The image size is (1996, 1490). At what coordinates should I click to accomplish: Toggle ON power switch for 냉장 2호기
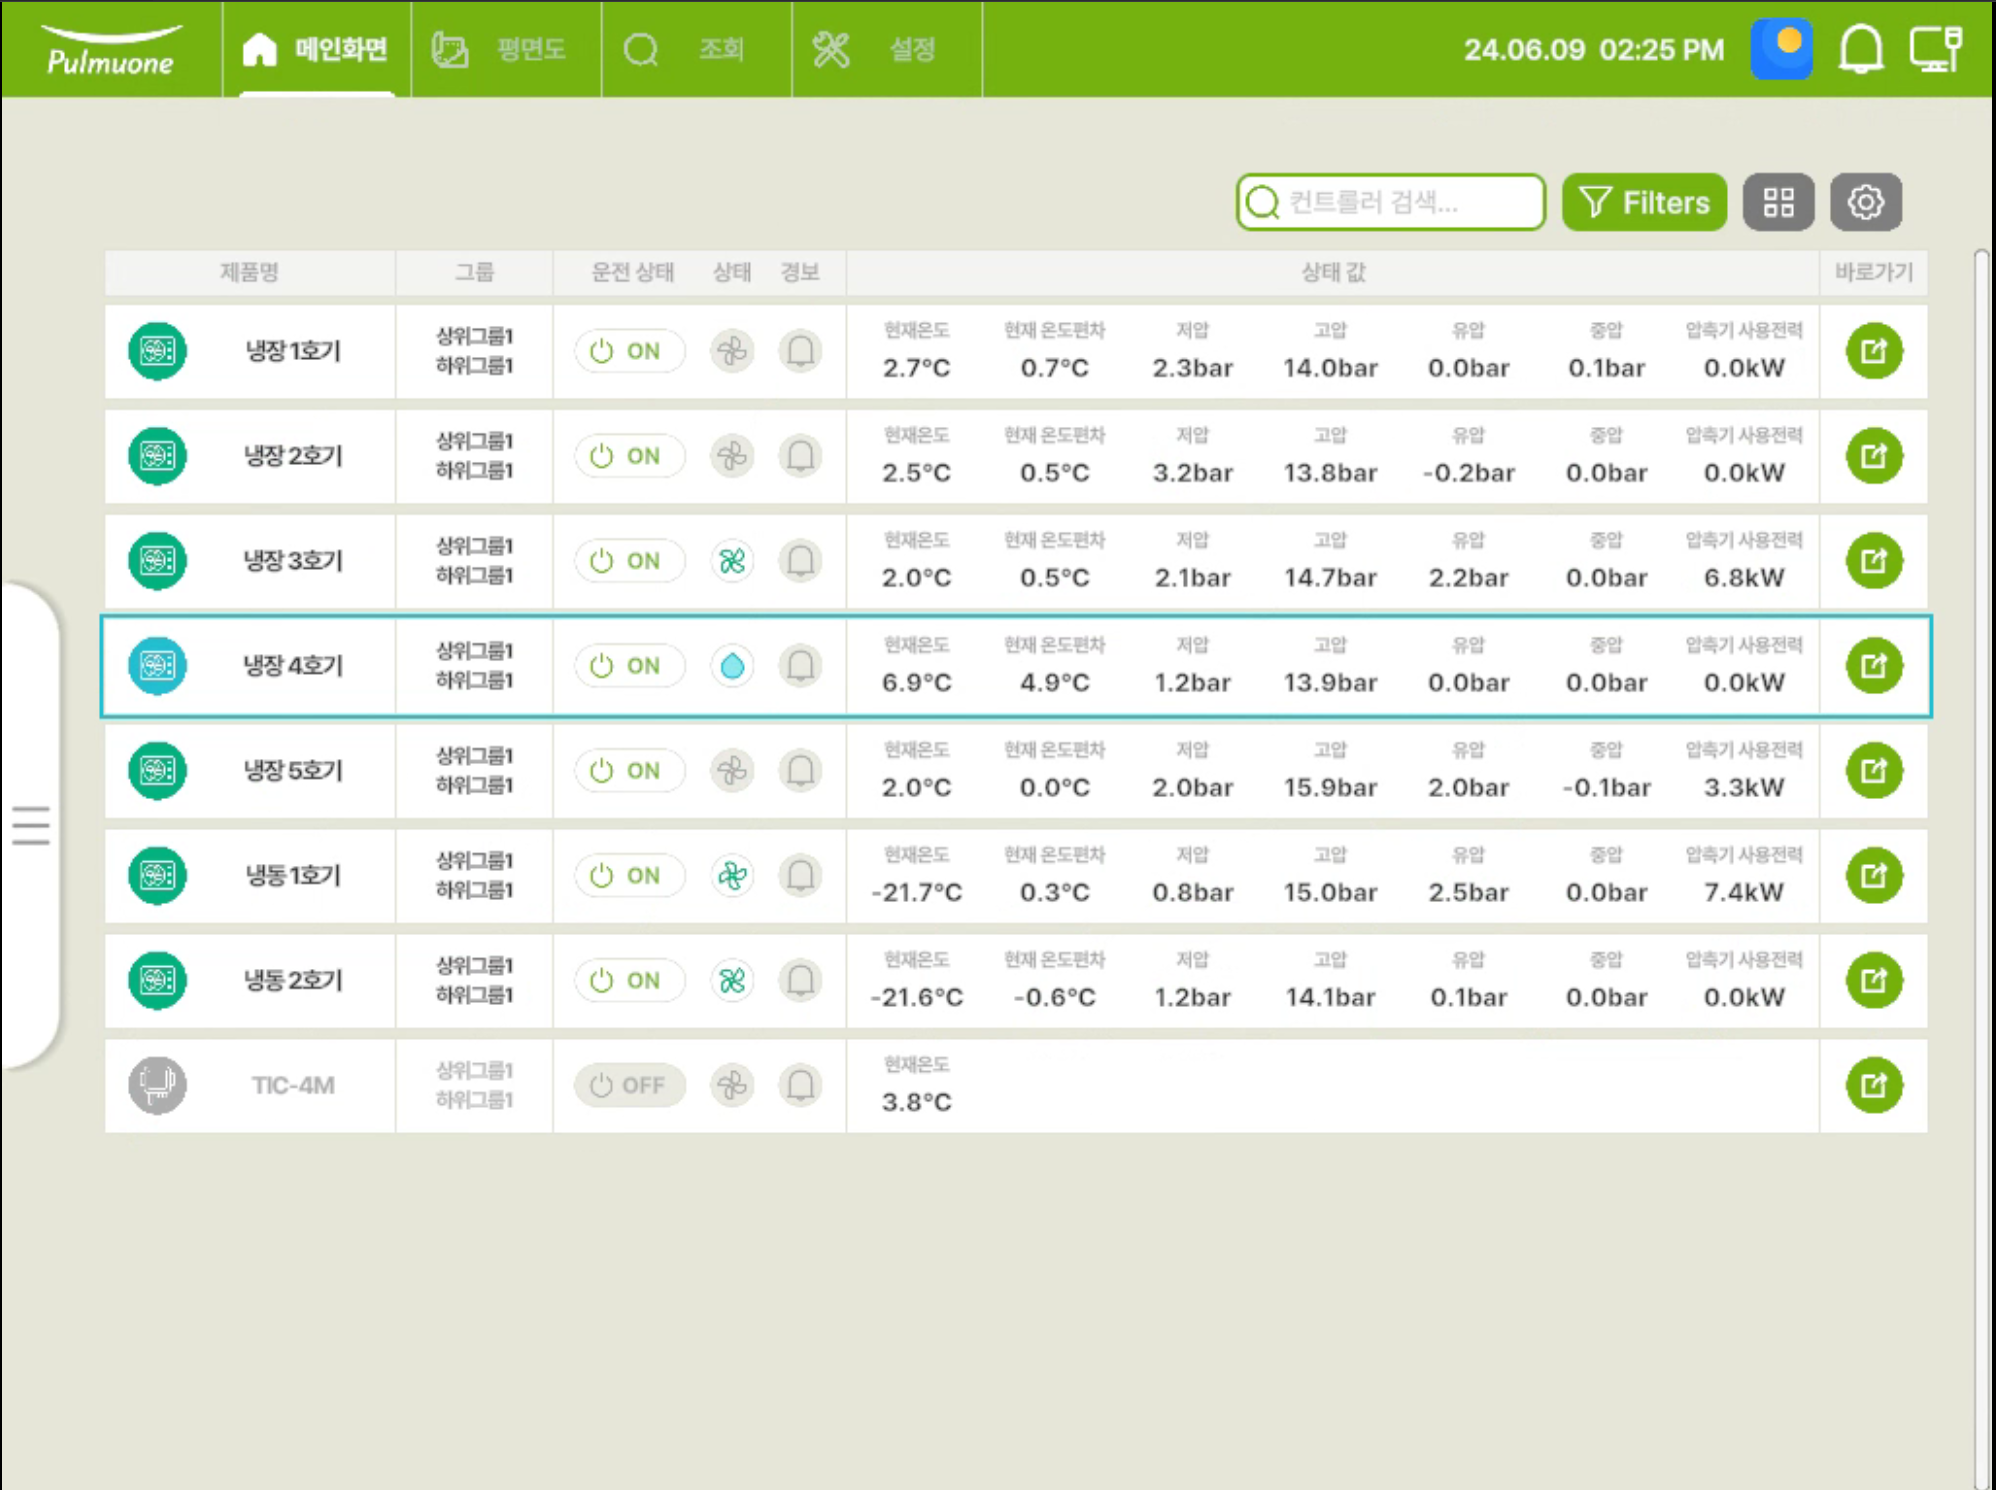tap(630, 456)
